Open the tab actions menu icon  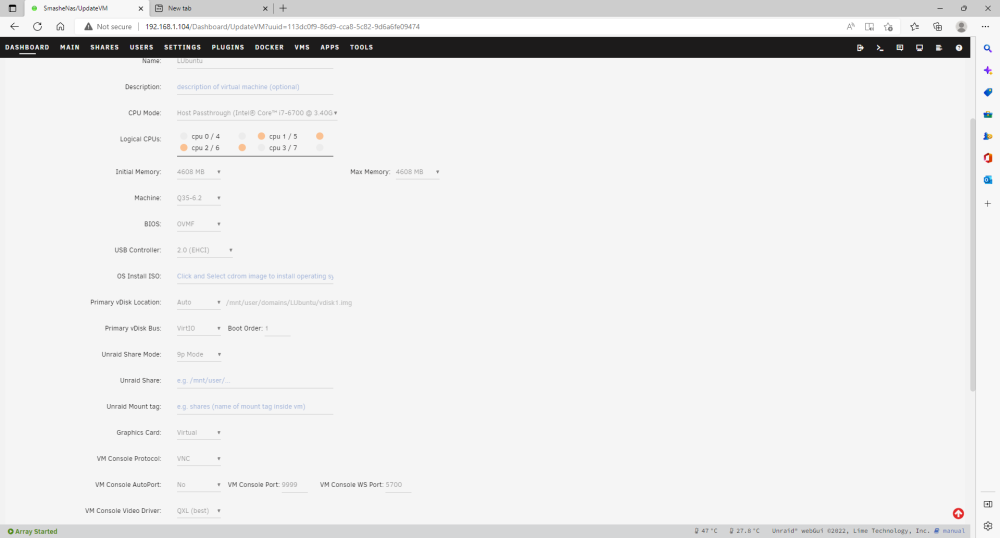[12, 8]
